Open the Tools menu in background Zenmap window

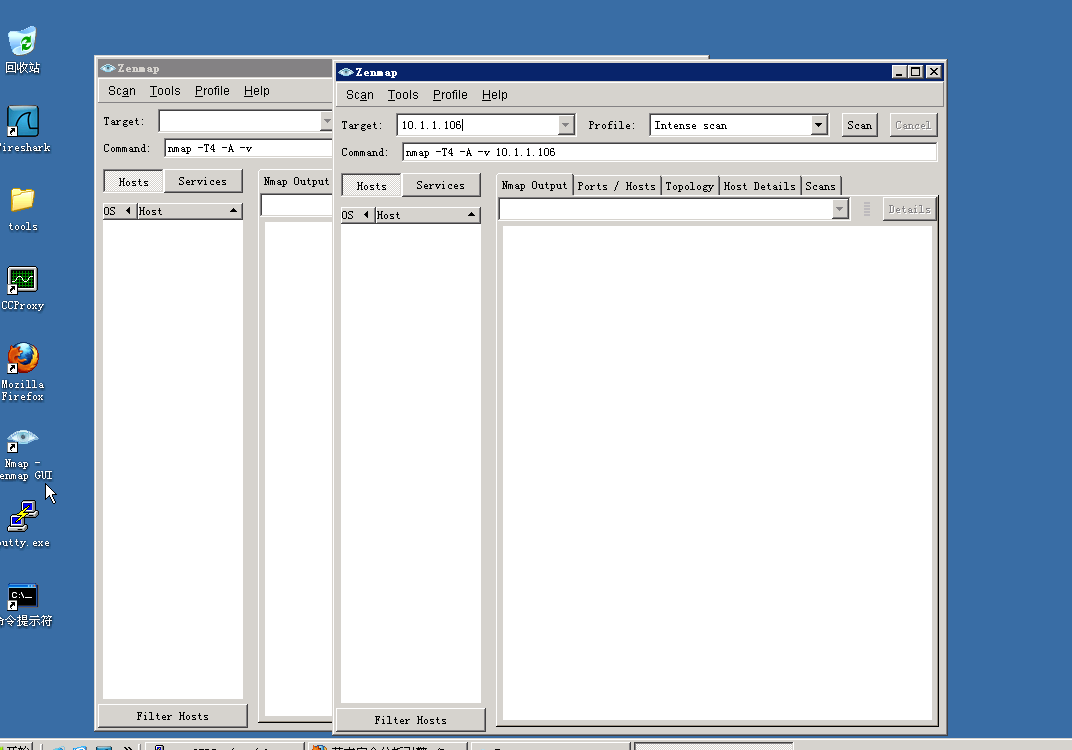[165, 90]
